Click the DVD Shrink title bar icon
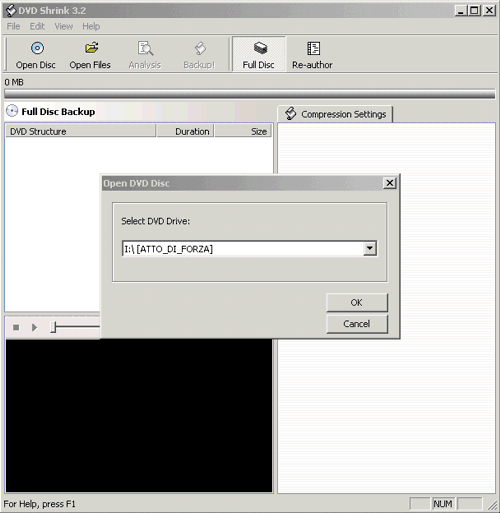Viewport: 500px width, 513px height. pyautogui.click(x=11, y=10)
